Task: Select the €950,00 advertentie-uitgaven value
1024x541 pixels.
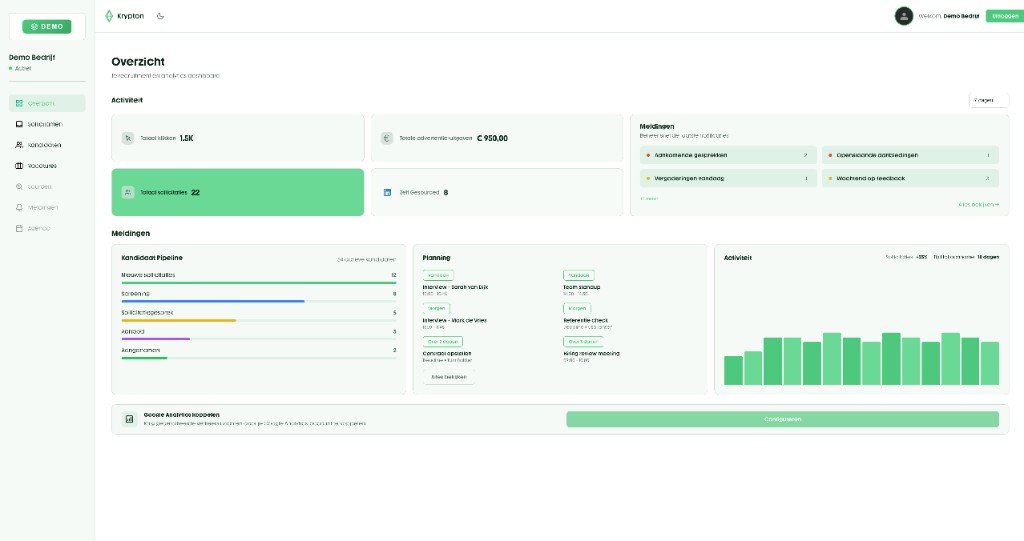Action: coord(492,138)
